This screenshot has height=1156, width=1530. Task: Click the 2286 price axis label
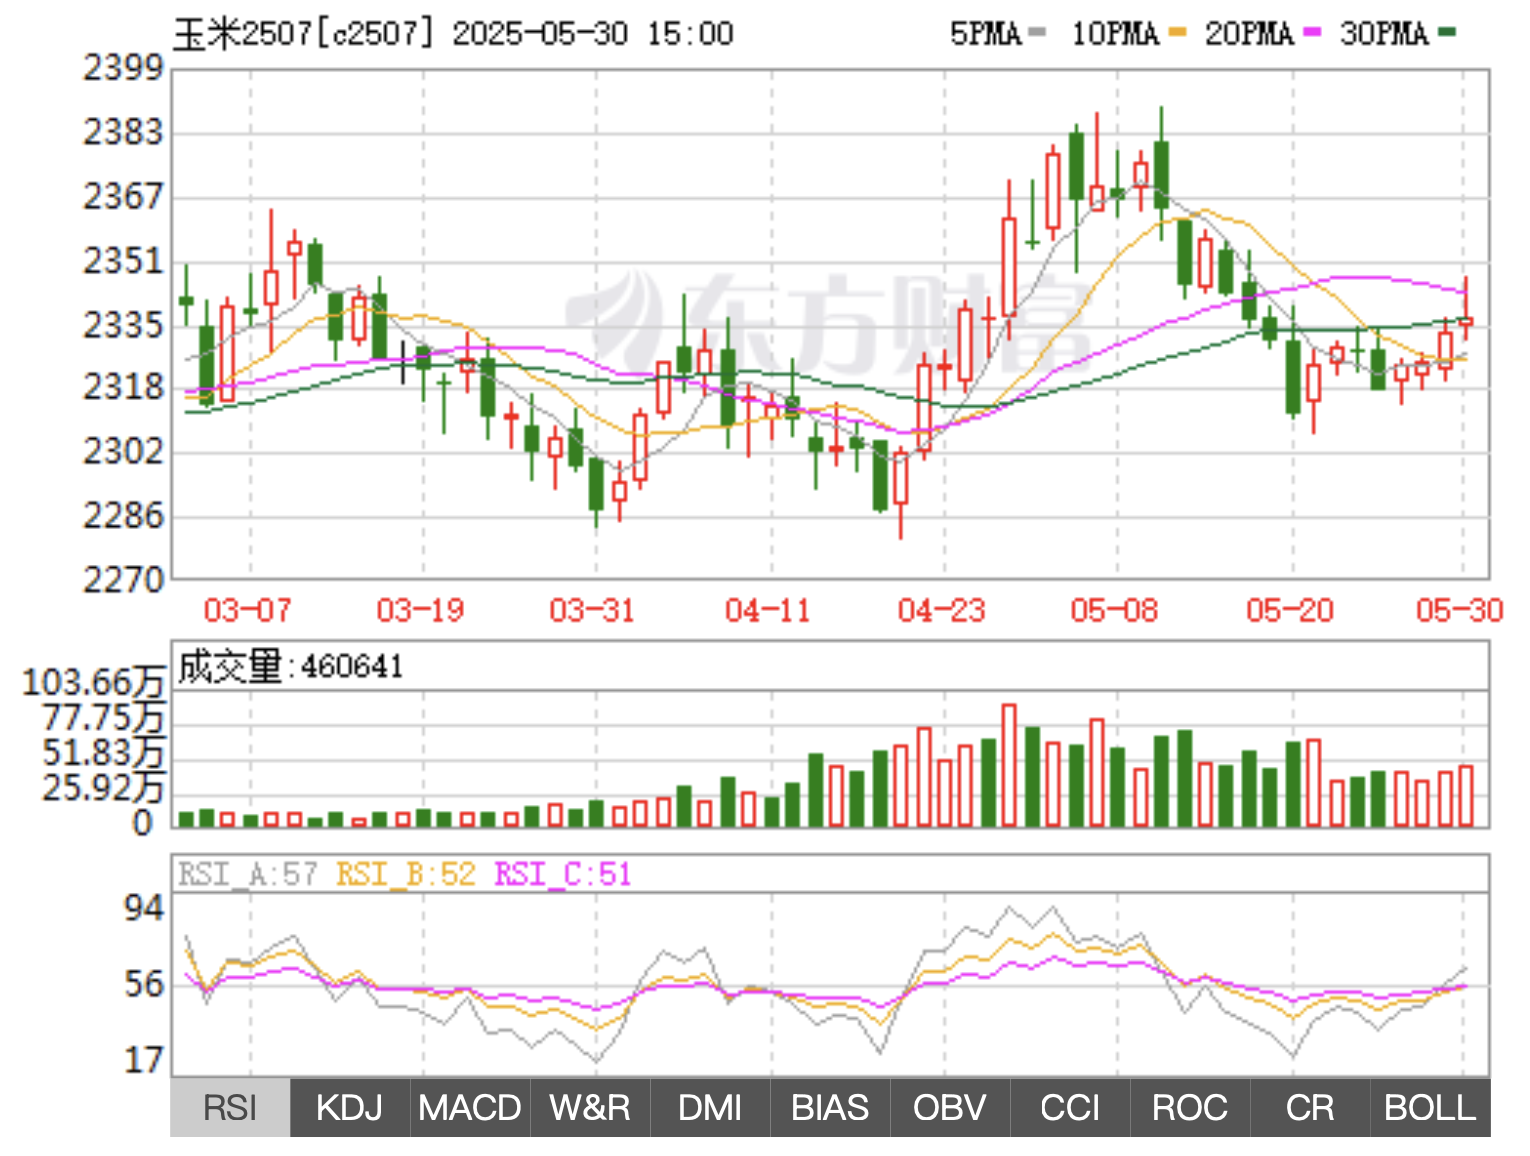click(123, 515)
